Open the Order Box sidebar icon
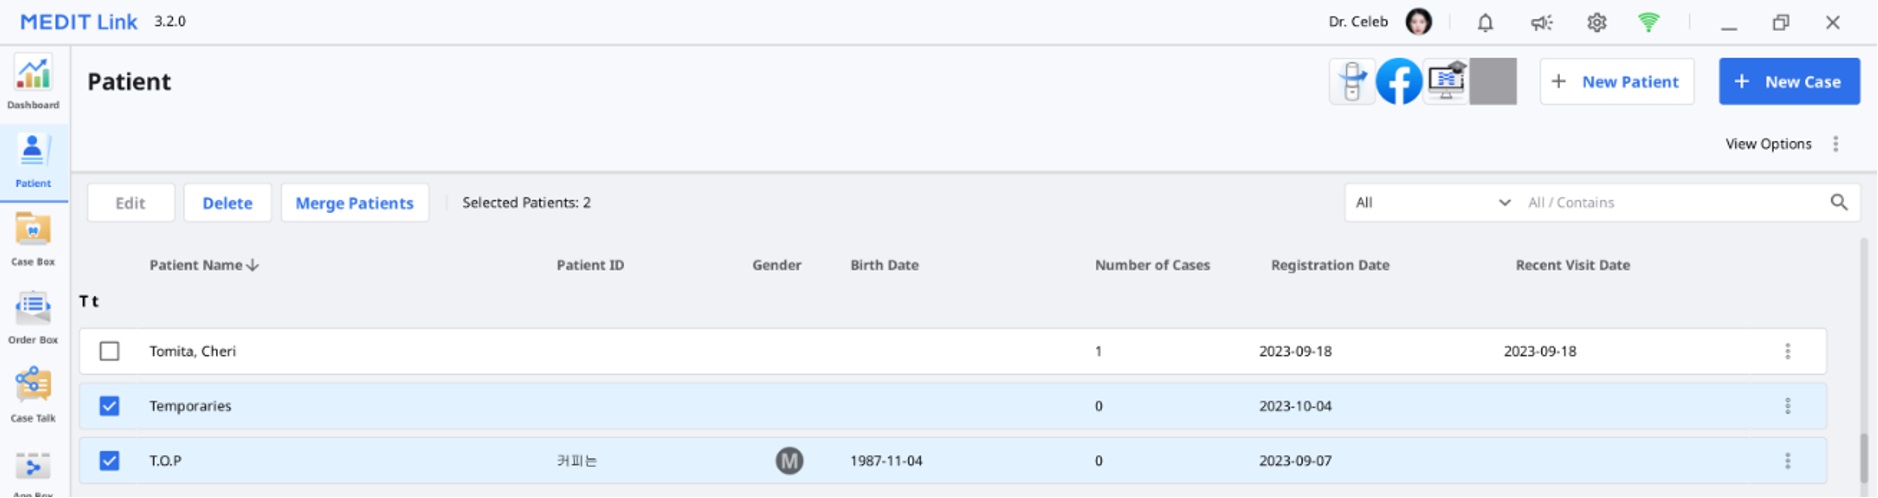1878x498 pixels. click(x=33, y=318)
